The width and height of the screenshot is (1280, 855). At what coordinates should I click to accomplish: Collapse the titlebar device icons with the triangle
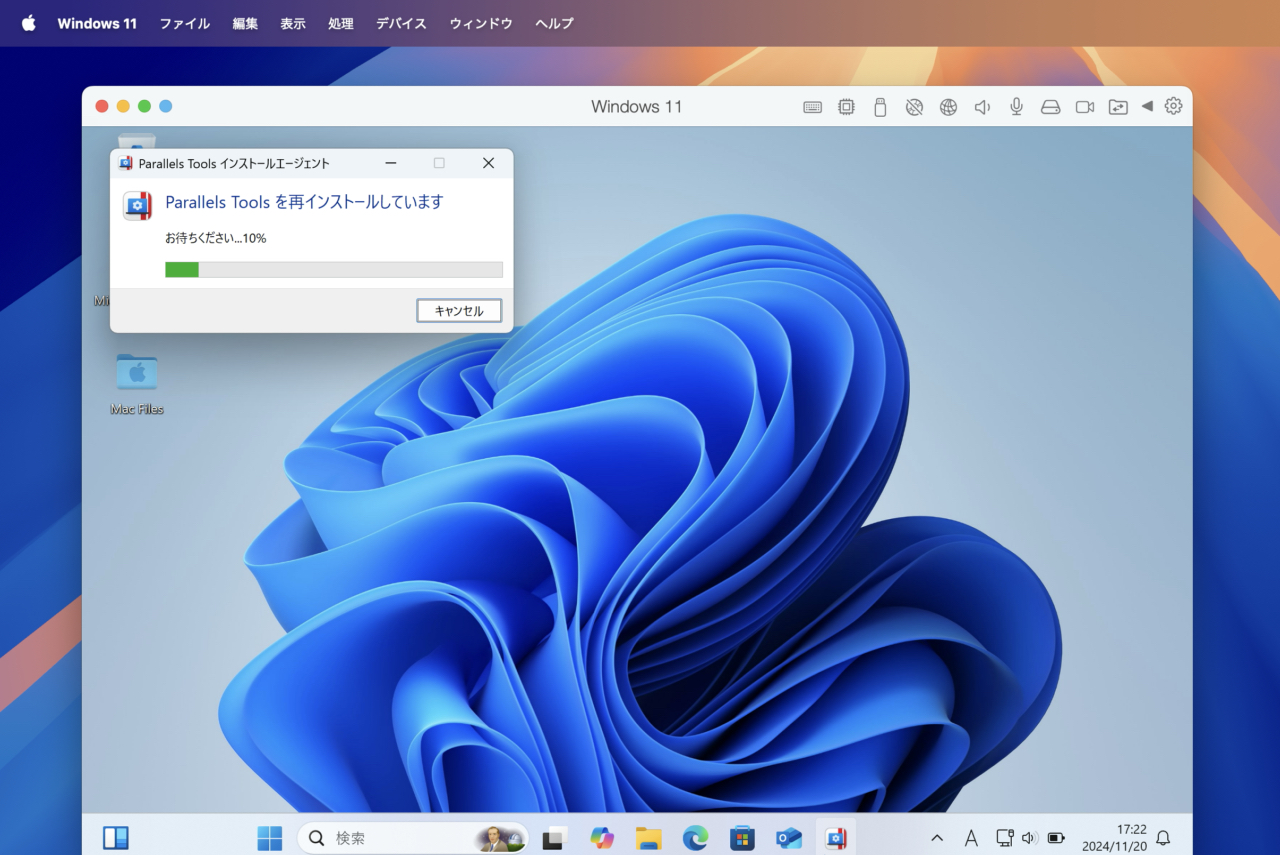pyautogui.click(x=1147, y=106)
